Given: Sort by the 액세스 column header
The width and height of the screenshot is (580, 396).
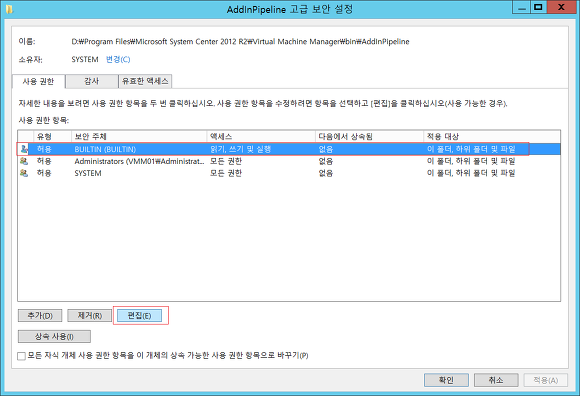Looking at the screenshot, I should click(x=261, y=136).
